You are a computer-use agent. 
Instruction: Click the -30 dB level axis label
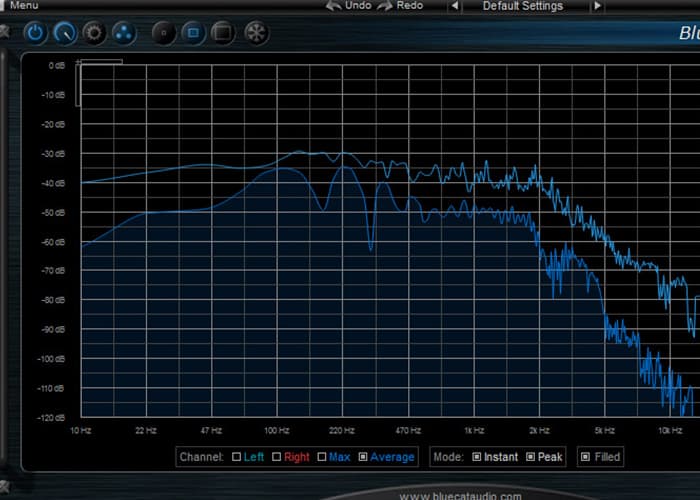coord(53,154)
